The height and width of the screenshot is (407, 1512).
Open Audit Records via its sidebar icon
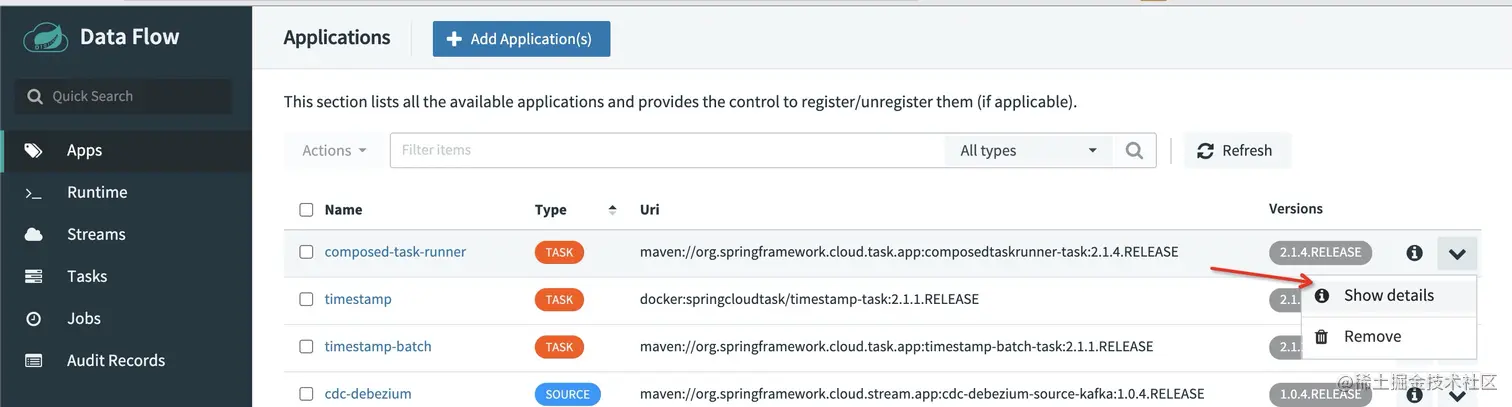tap(34, 361)
